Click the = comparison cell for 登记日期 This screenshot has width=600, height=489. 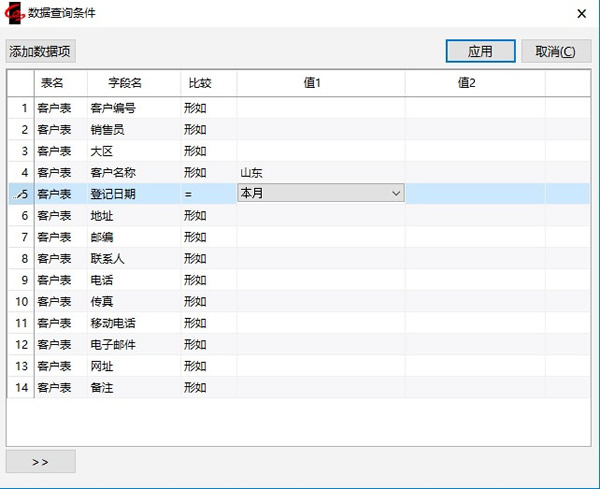pos(207,194)
